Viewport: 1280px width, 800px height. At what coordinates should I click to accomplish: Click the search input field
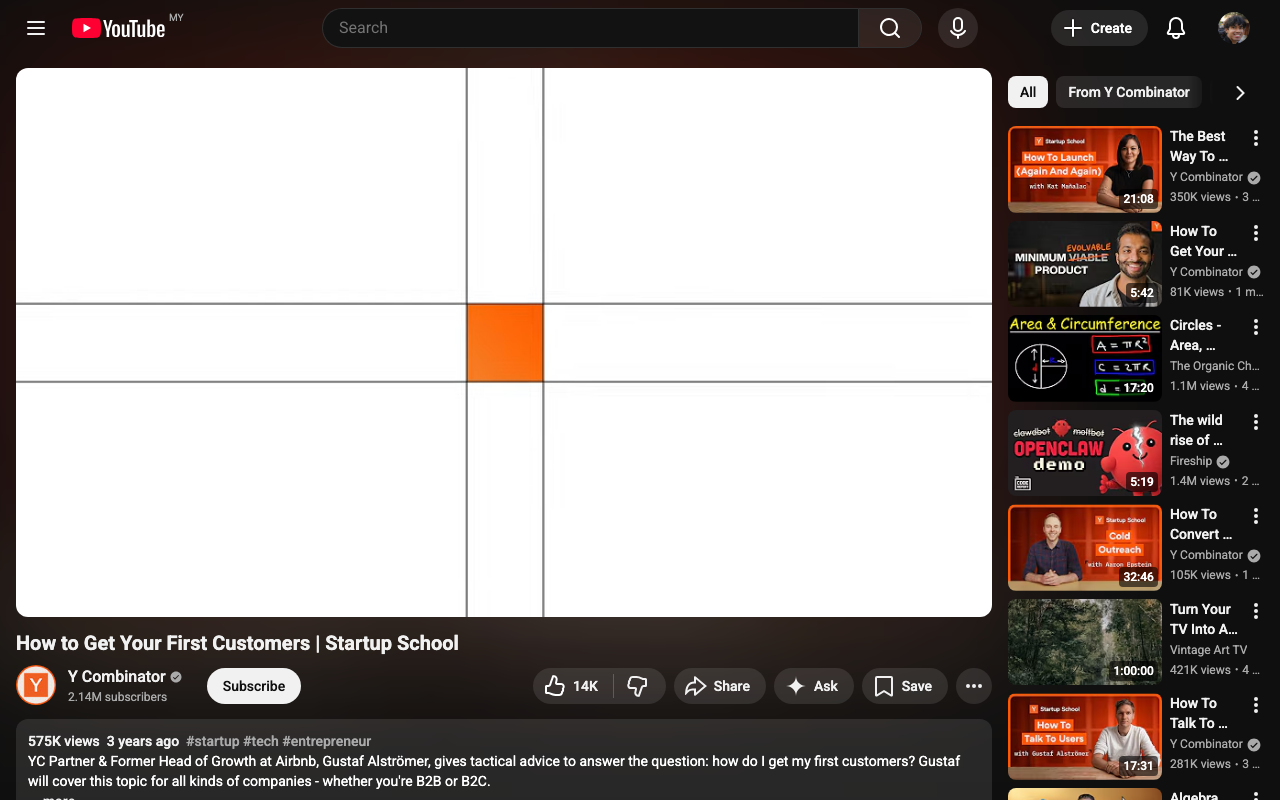coord(590,27)
